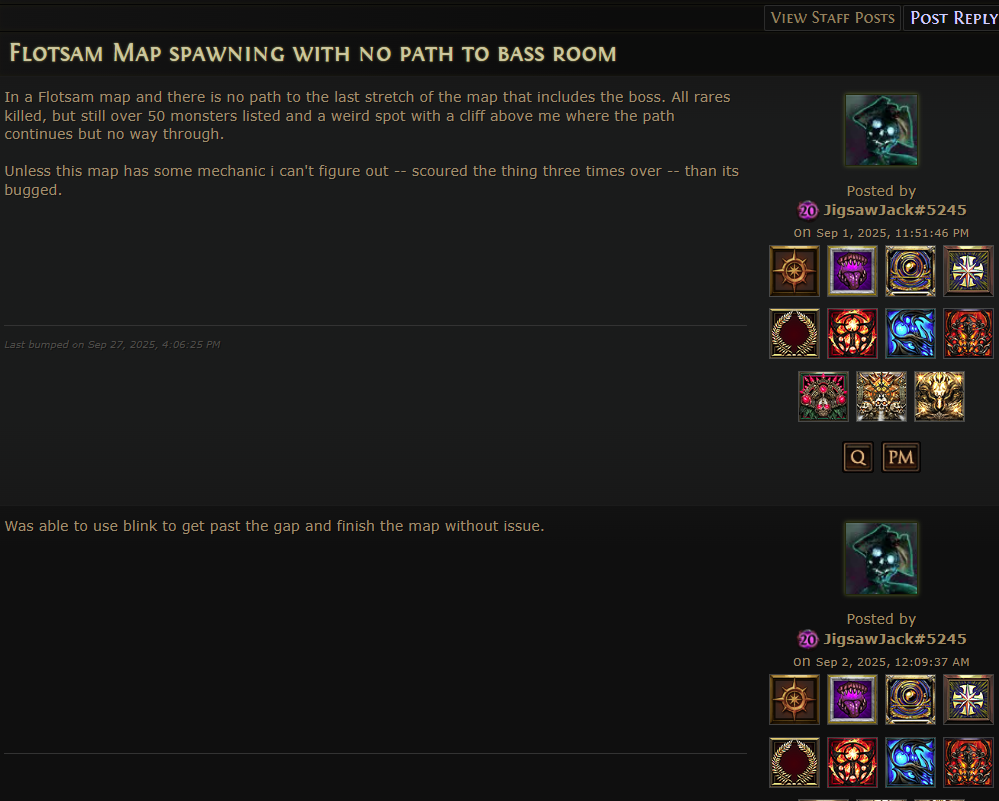Click the View Staff Posts button
This screenshot has width=999, height=801.
tap(832, 18)
